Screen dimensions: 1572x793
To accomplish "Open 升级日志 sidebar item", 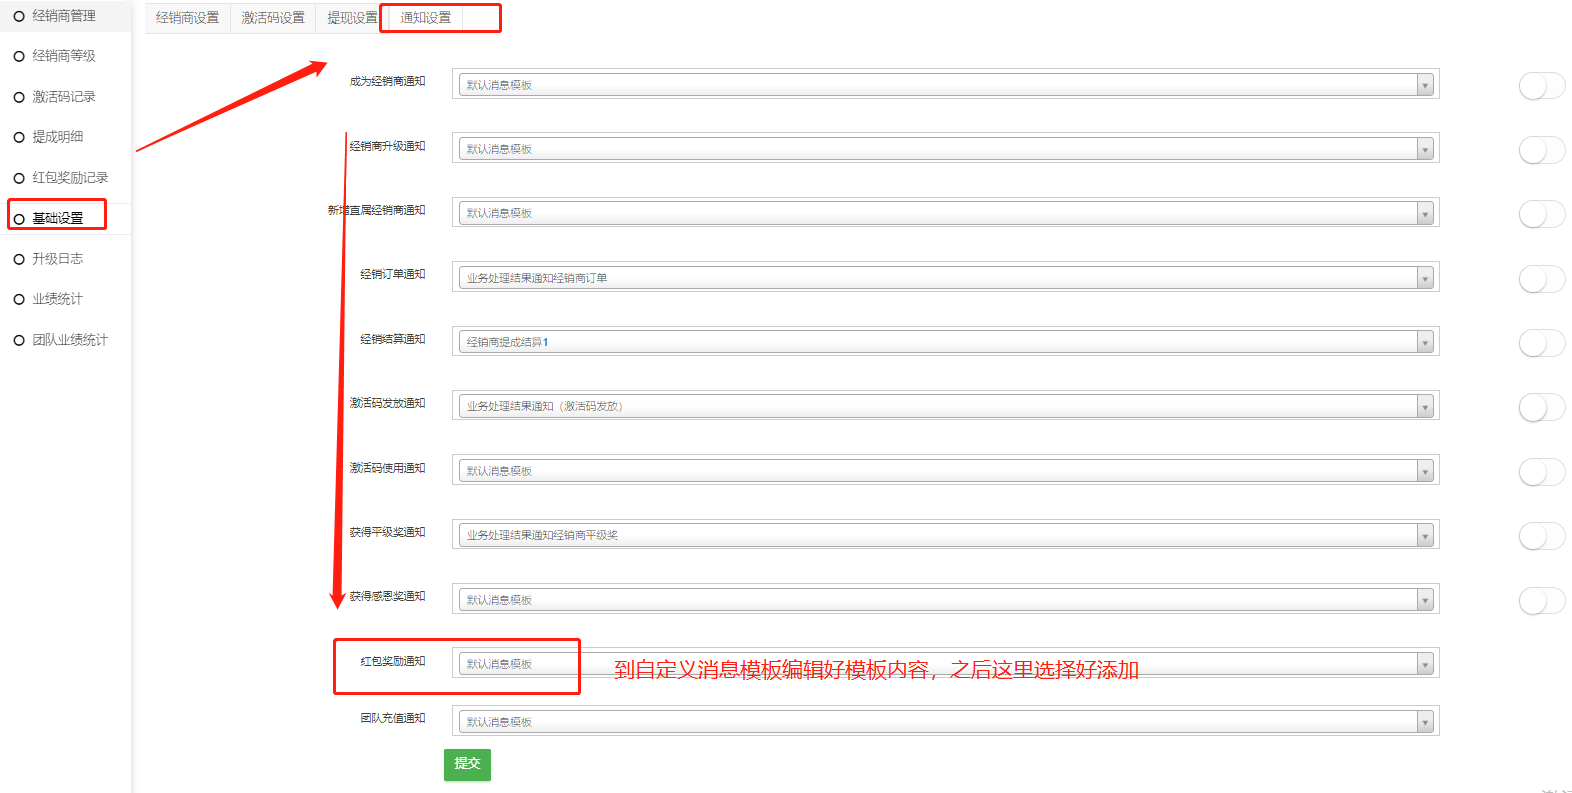I will pos(57,259).
